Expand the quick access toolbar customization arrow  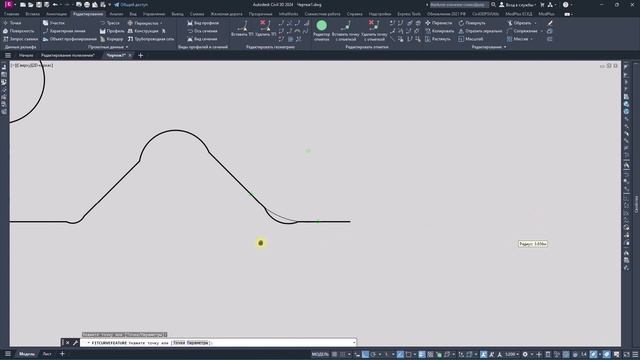tap(109, 5)
